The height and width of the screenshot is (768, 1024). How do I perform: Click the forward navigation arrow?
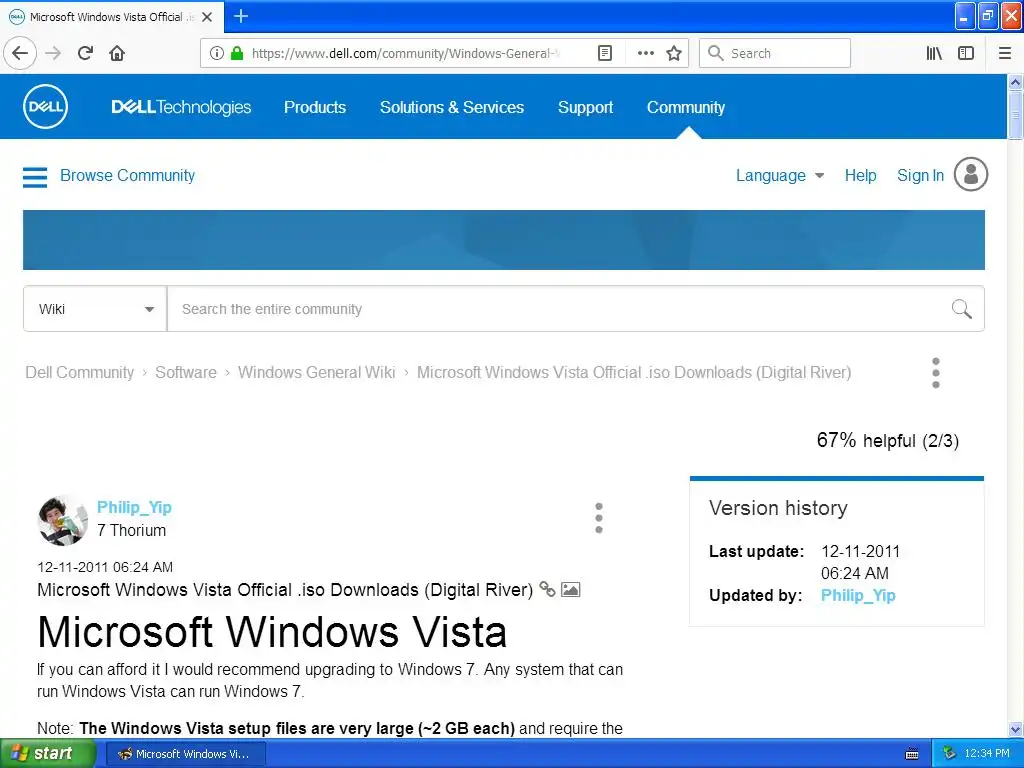pos(53,53)
